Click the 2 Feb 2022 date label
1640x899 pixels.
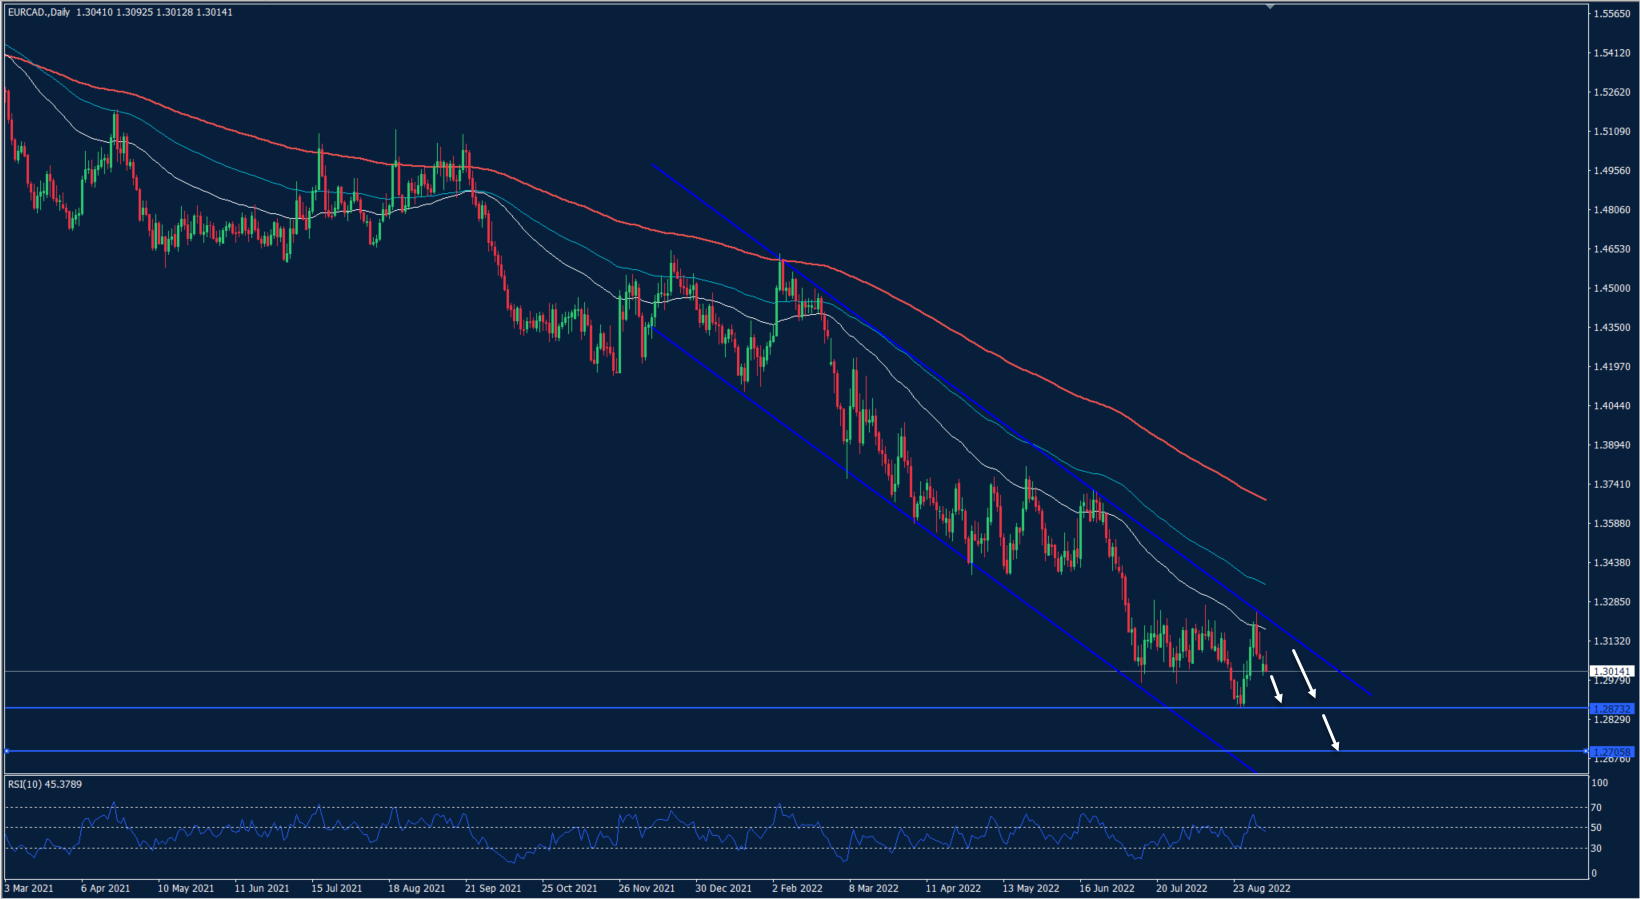tap(797, 888)
